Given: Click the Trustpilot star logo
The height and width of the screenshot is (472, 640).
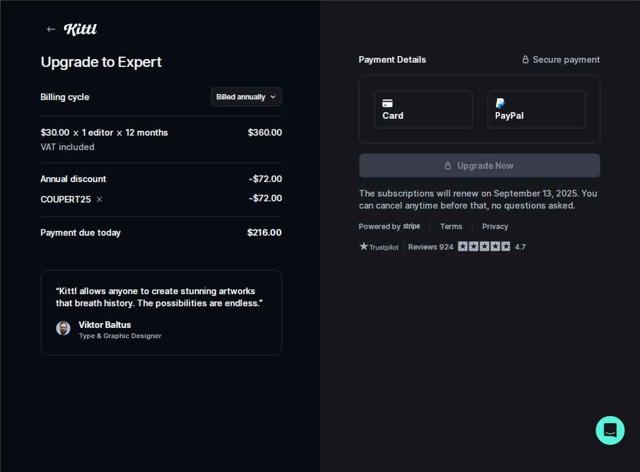Looking at the screenshot, I should 364,246.
